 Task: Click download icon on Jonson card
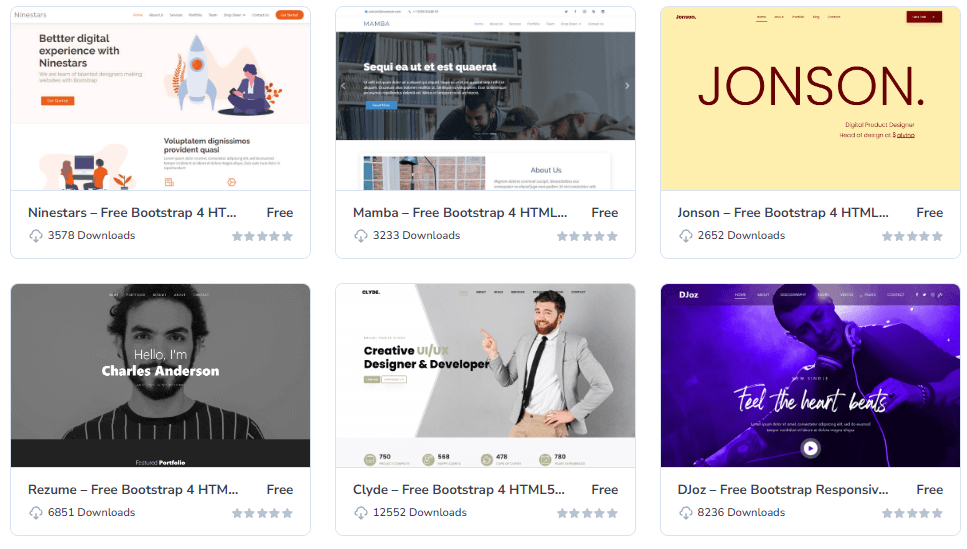pyautogui.click(x=686, y=236)
